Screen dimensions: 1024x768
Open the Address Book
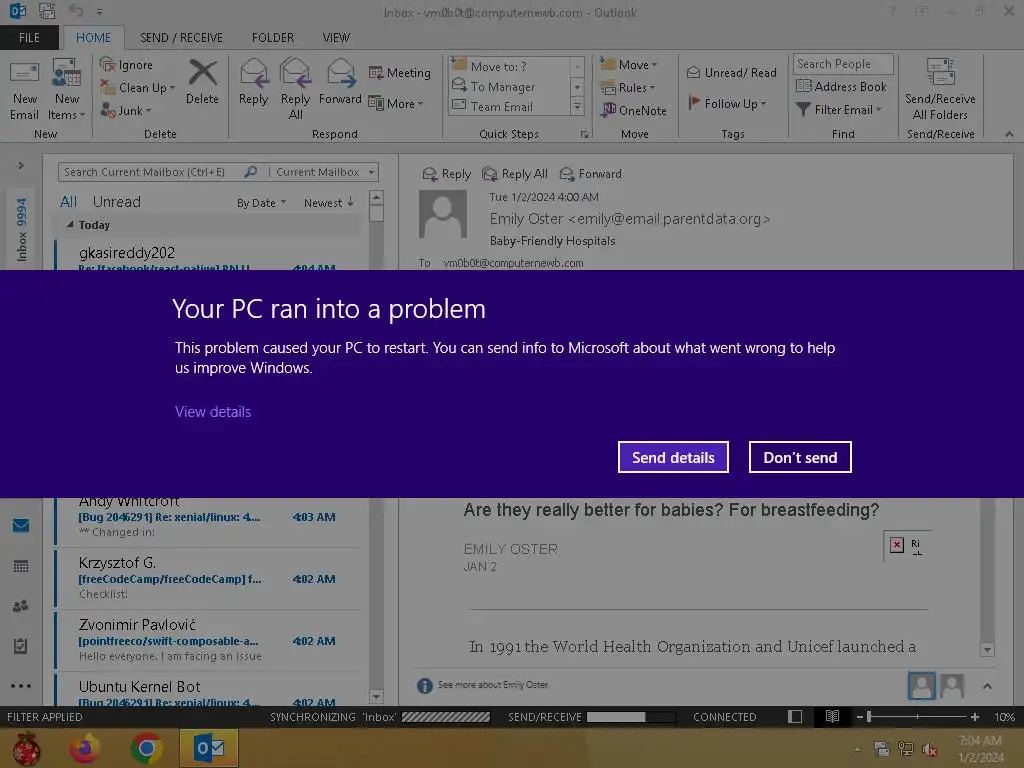click(841, 86)
